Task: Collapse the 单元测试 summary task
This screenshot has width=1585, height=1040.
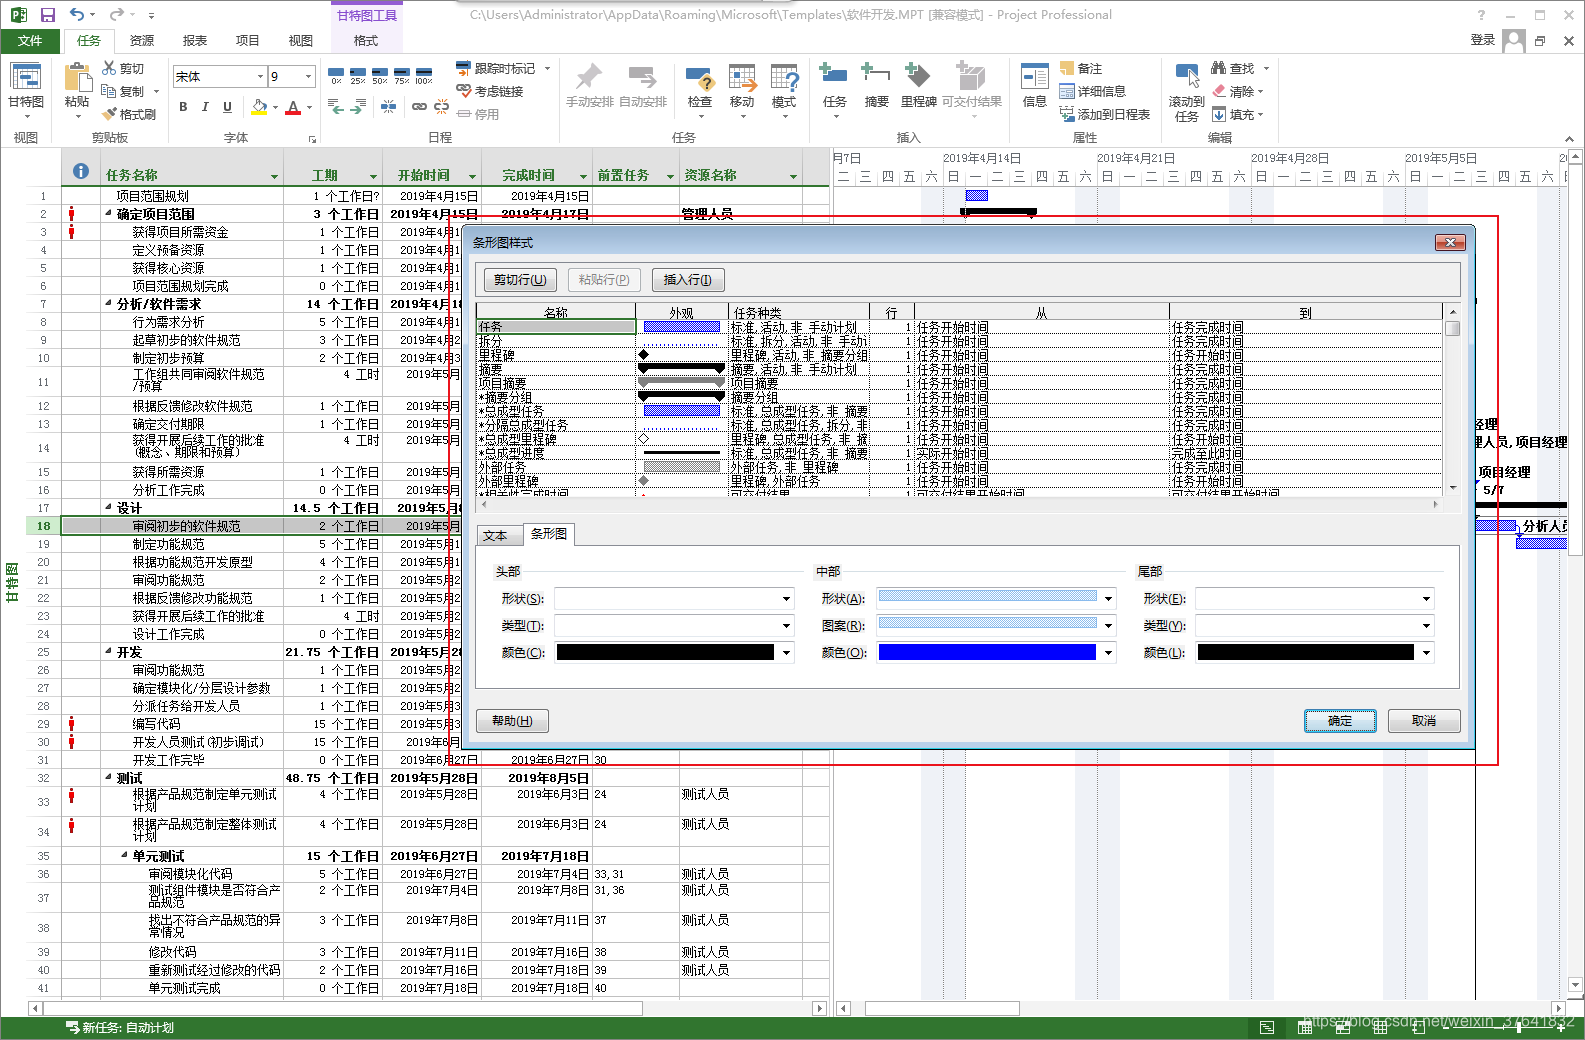Action: (x=124, y=856)
